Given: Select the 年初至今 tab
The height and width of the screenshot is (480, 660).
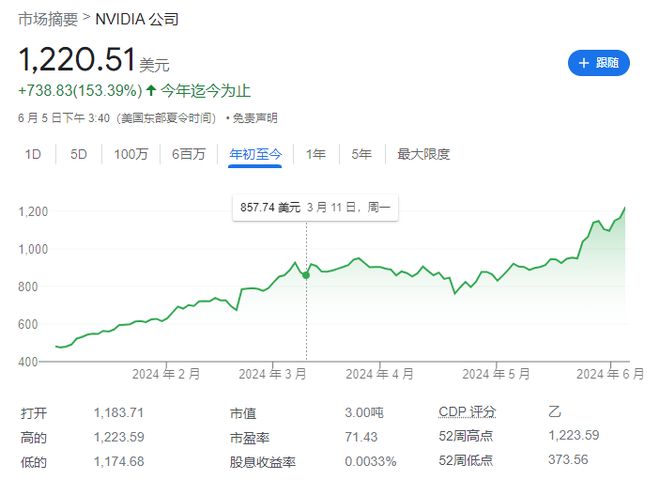Looking at the screenshot, I should 255,155.
